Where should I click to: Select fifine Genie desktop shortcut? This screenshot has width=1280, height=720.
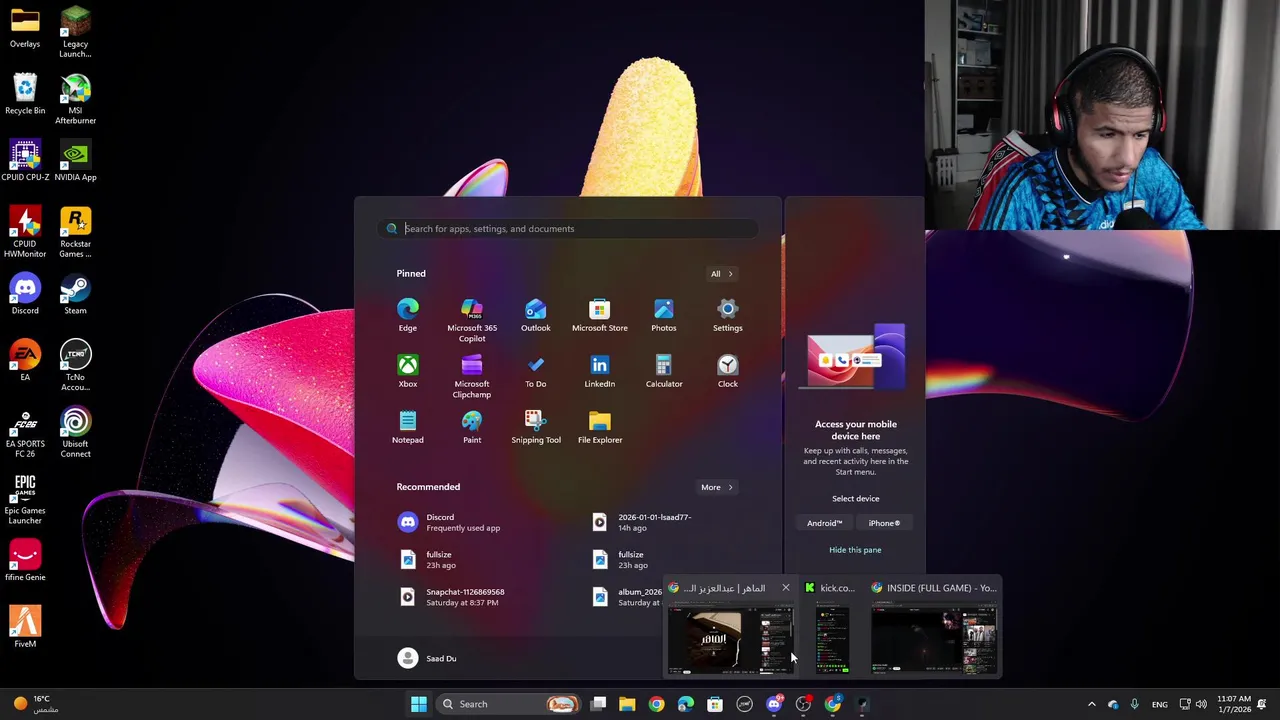(25, 561)
